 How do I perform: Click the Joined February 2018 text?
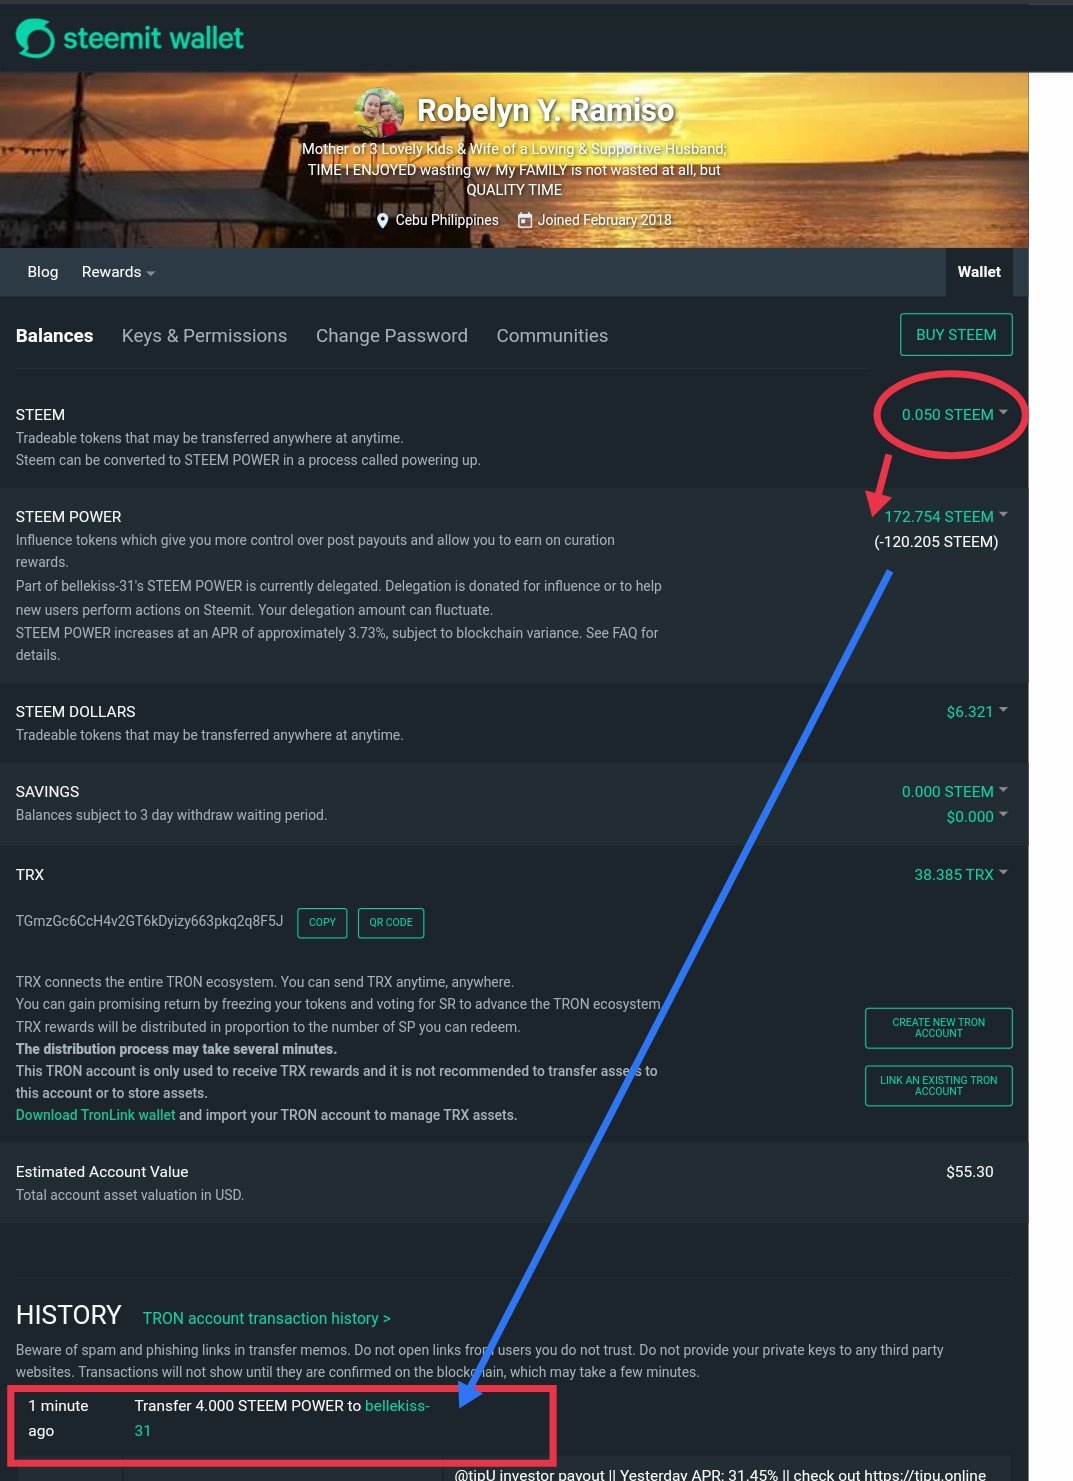pyautogui.click(x=604, y=220)
